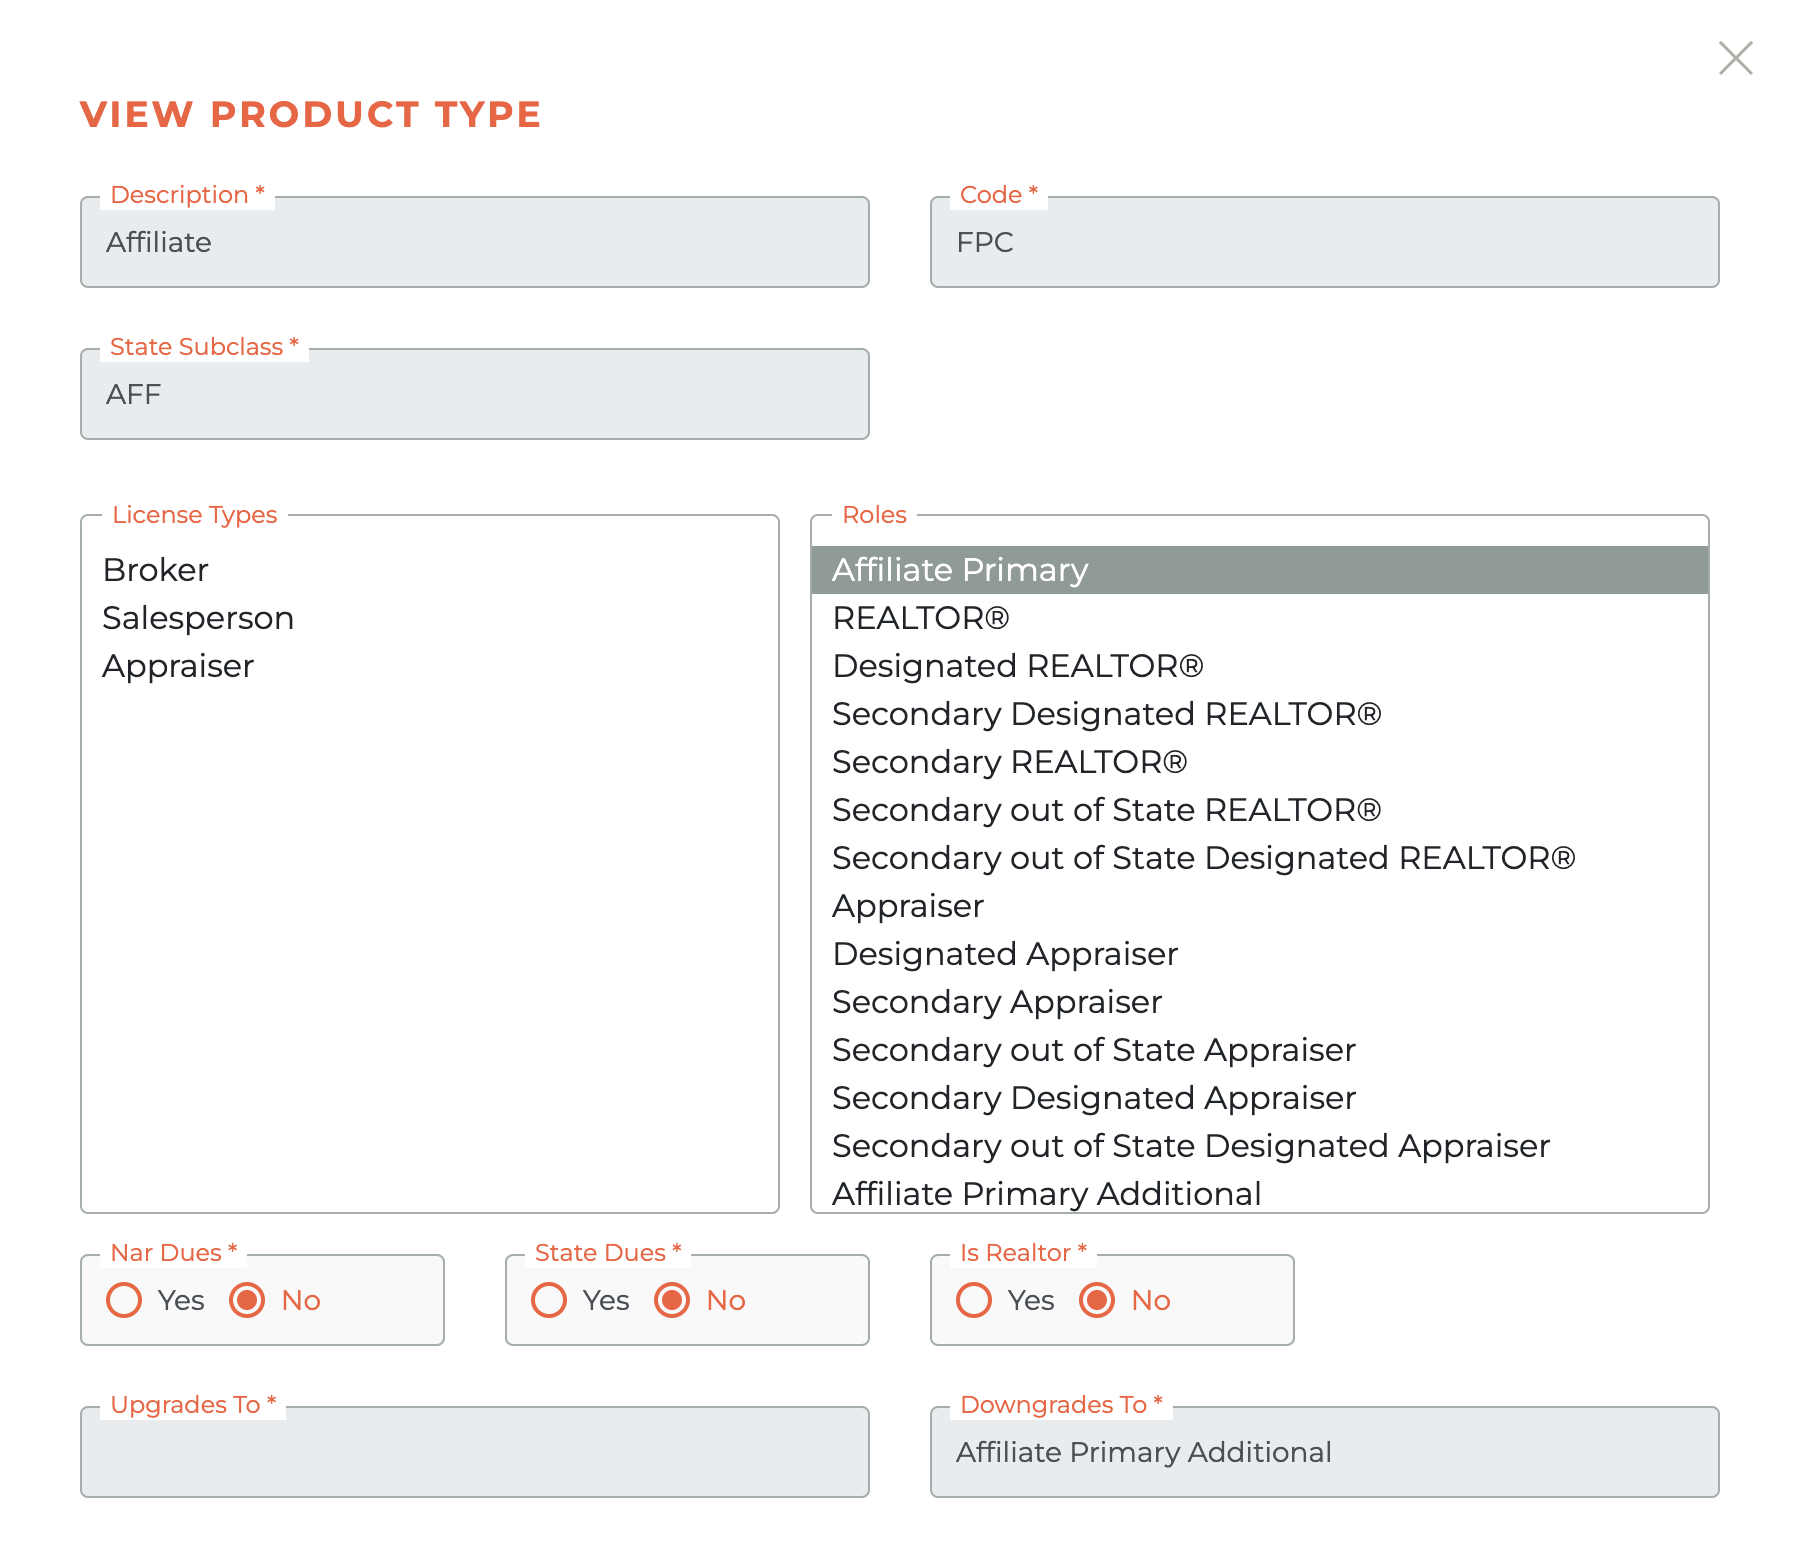Select No for Nar Dues
This screenshot has height=1566, width=1794.
[x=248, y=1300]
